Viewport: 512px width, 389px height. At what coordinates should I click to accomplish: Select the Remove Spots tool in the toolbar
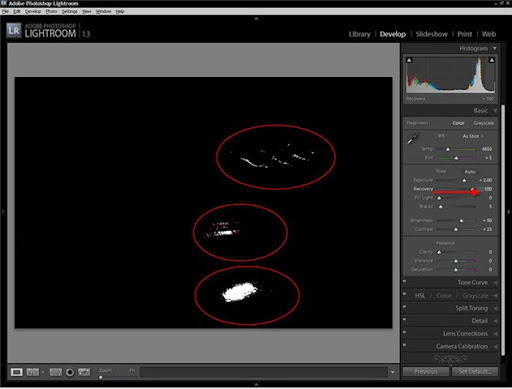(x=84, y=372)
